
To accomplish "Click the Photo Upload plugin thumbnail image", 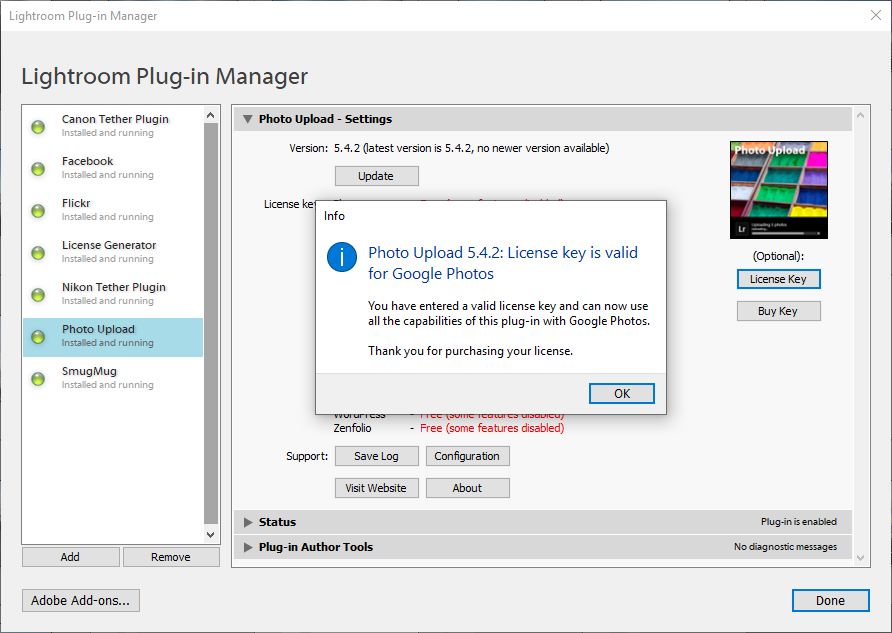I will click(778, 189).
